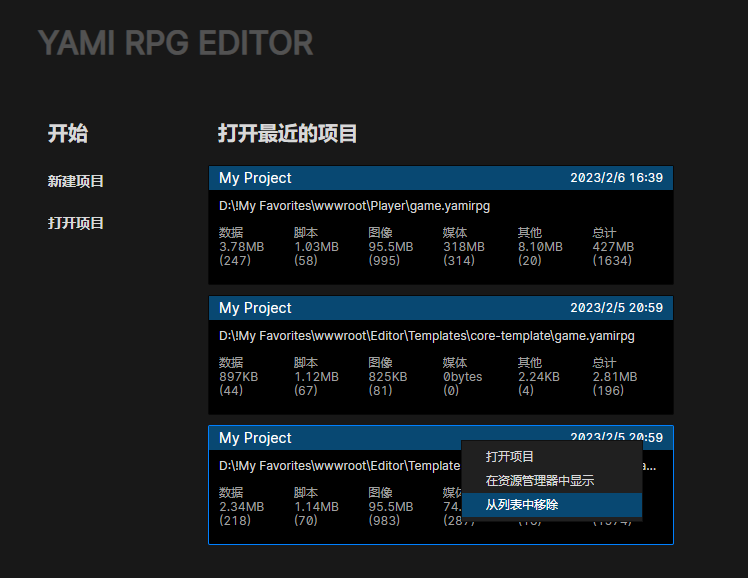This screenshot has height=578, width=748.
Task: Click the 318MB media size value
Action: [x=464, y=247]
